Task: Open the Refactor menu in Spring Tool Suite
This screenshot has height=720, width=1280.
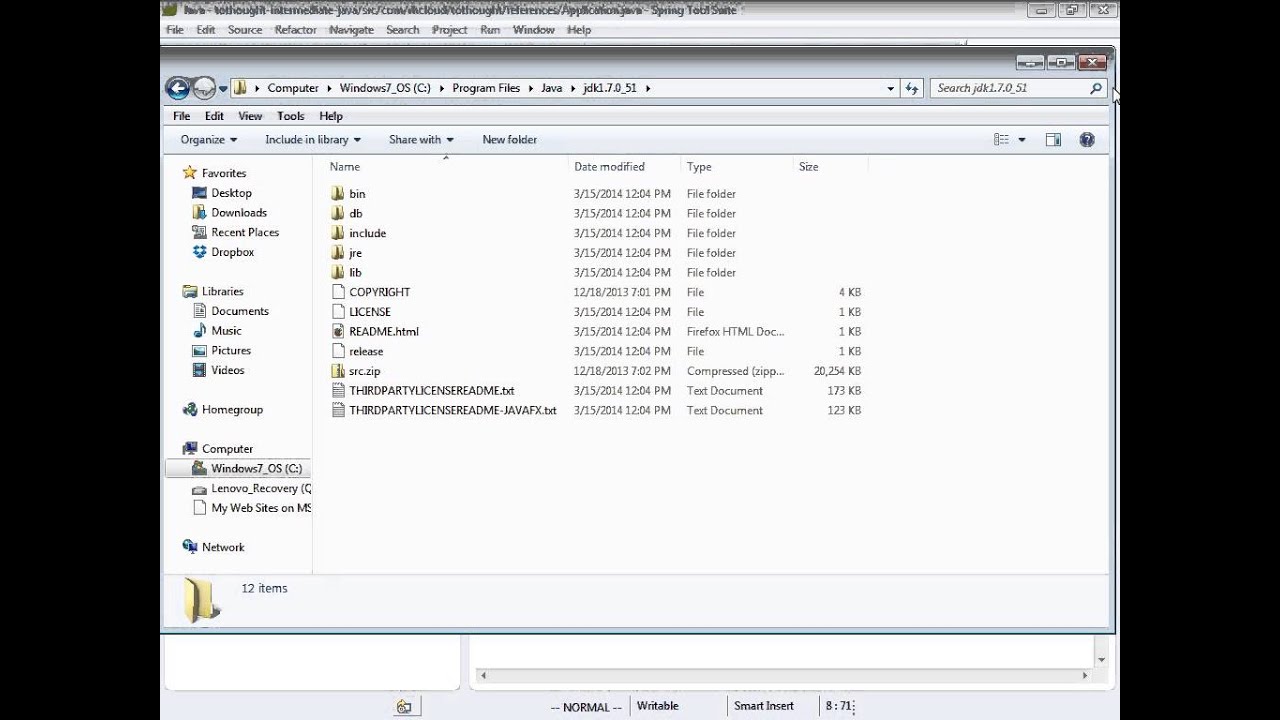Action: [296, 30]
